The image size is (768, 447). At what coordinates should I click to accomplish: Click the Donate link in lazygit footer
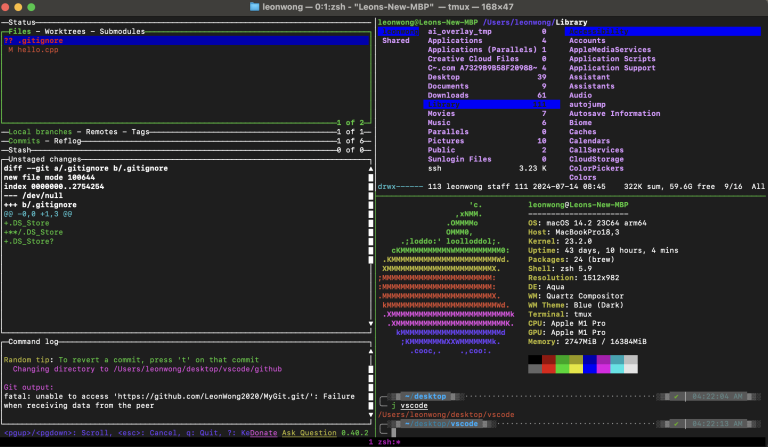click(x=263, y=433)
